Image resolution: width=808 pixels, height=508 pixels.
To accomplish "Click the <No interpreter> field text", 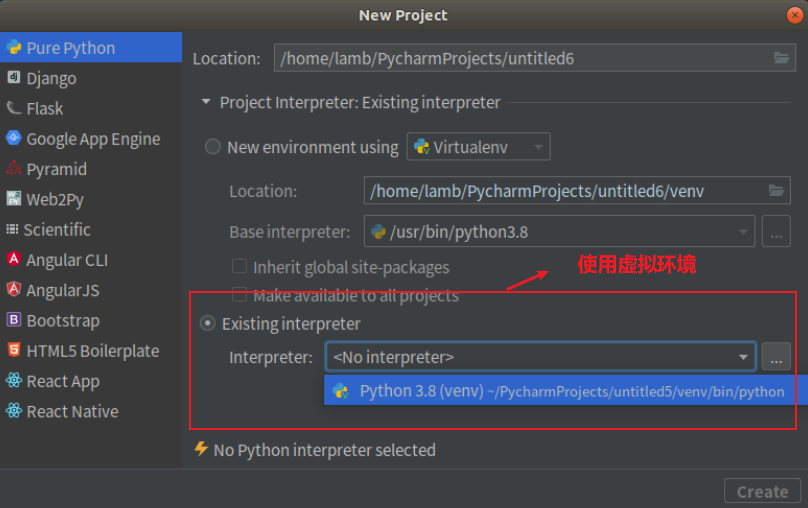I will (393, 357).
